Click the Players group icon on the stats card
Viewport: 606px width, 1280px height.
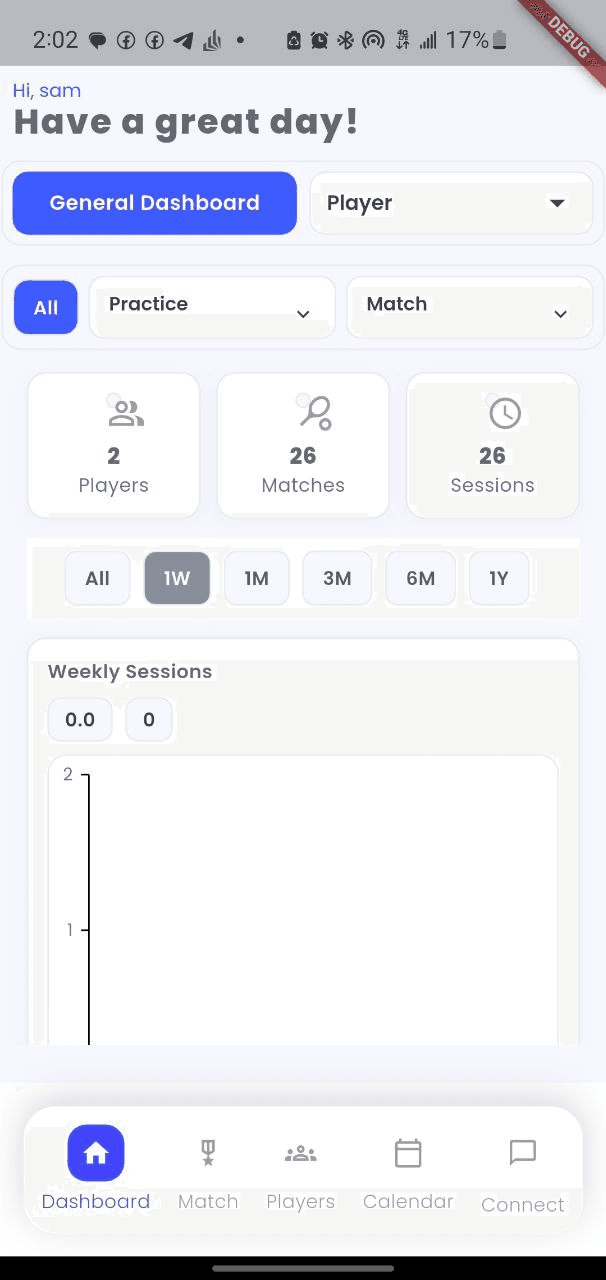point(113,412)
